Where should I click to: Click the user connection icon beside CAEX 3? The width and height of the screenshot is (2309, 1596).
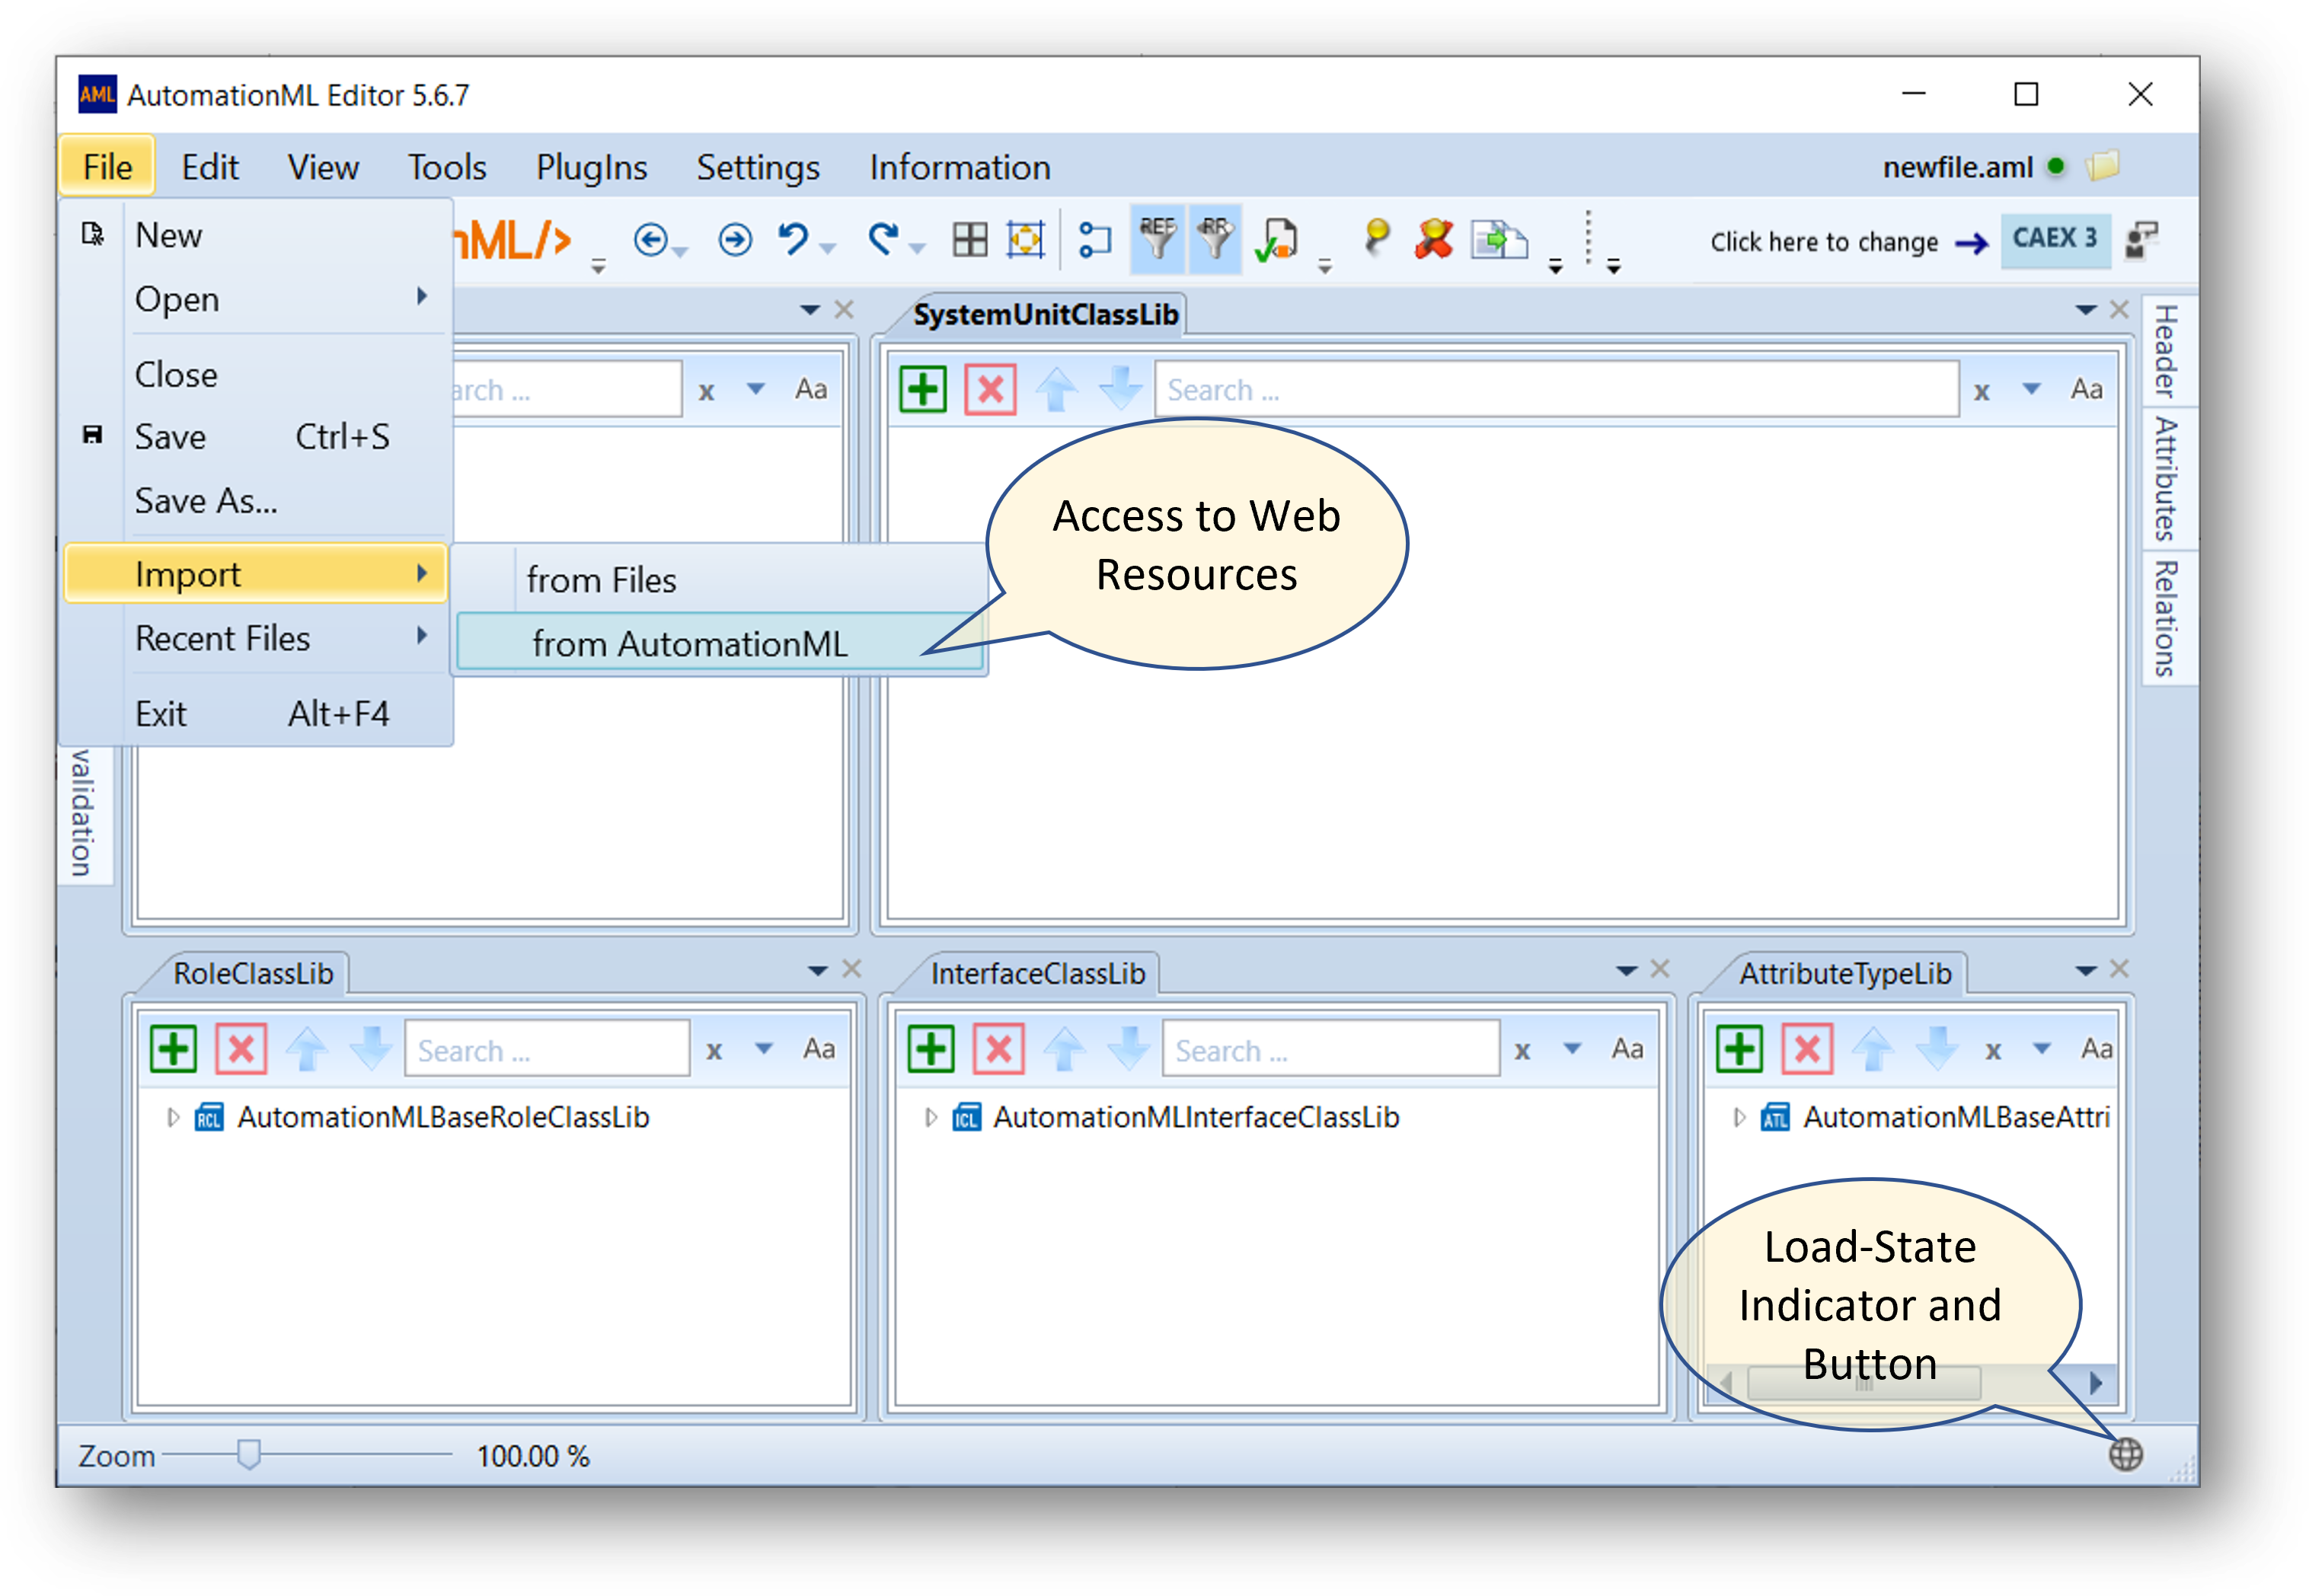click(2141, 240)
